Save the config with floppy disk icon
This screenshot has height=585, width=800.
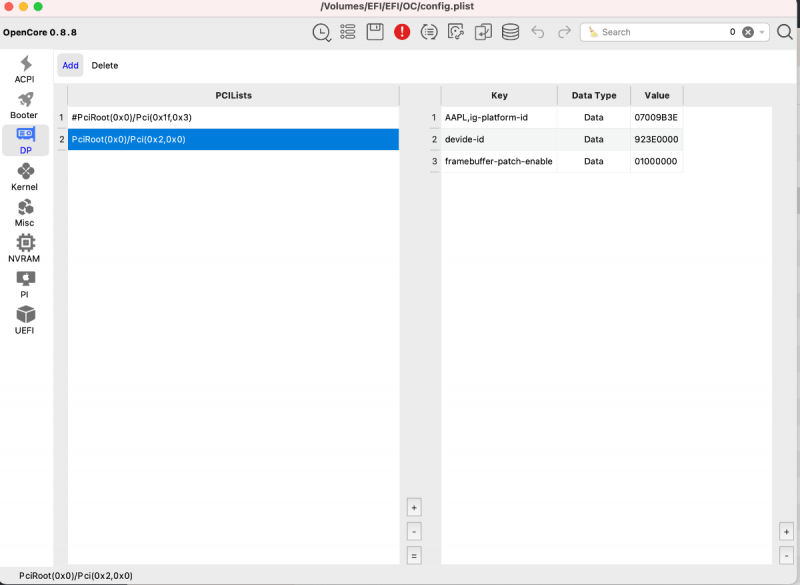pos(375,32)
